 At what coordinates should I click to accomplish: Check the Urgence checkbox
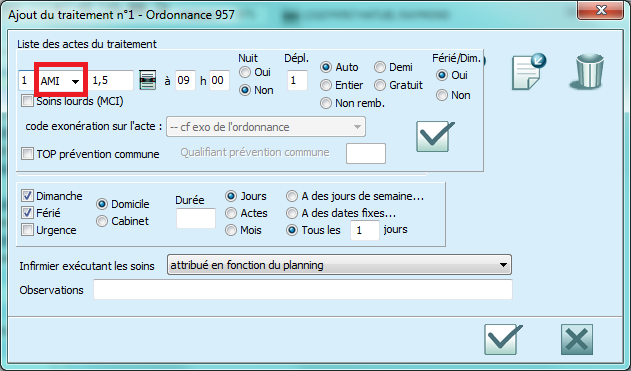(27, 230)
